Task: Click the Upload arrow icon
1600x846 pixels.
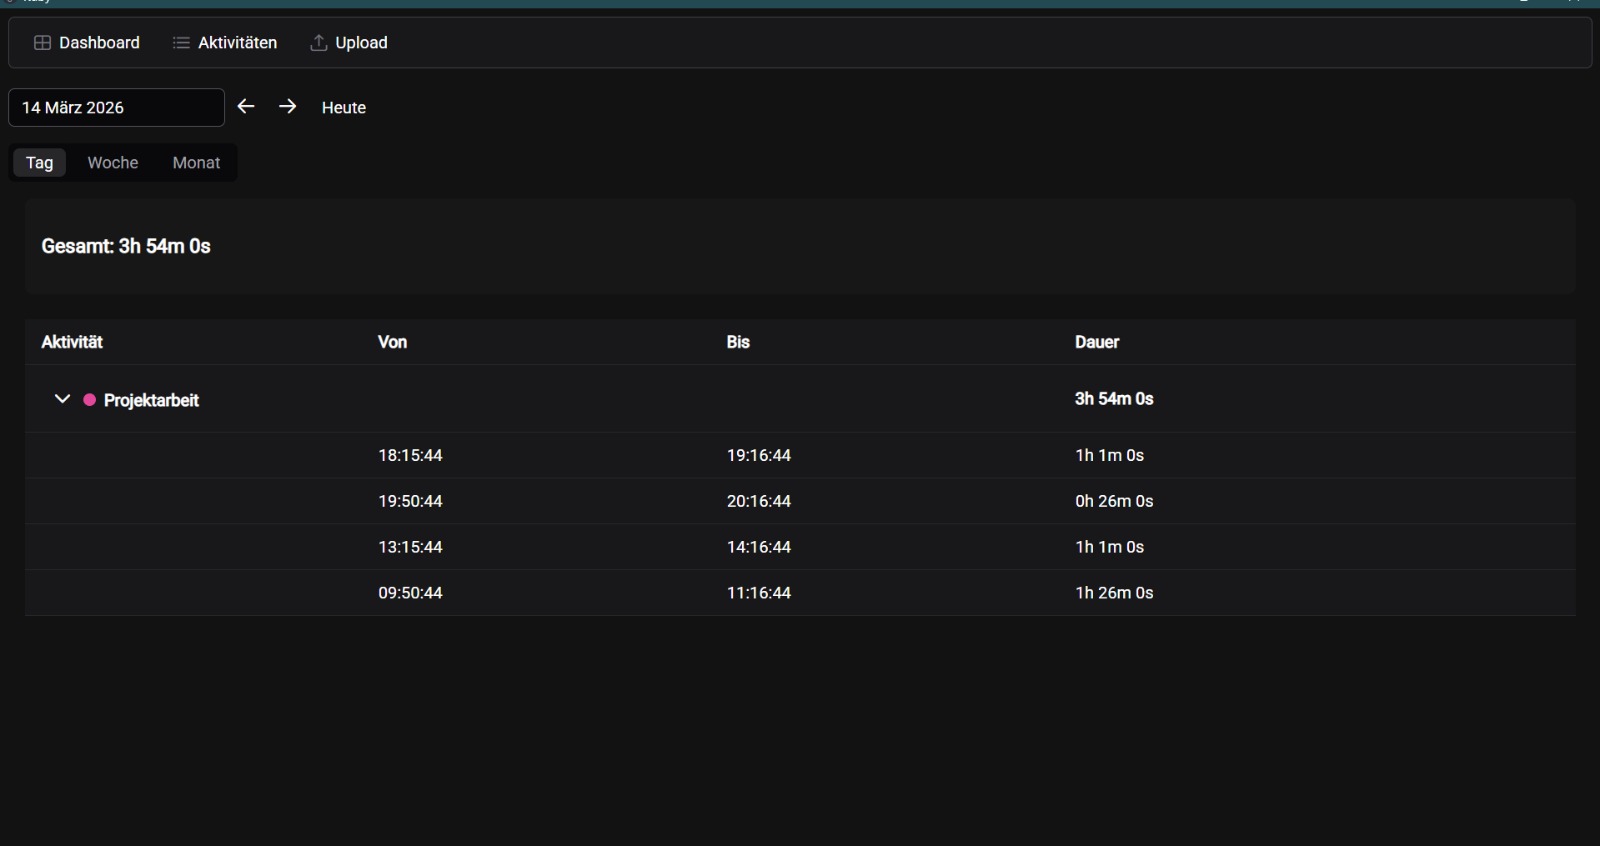Action: coord(319,43)
